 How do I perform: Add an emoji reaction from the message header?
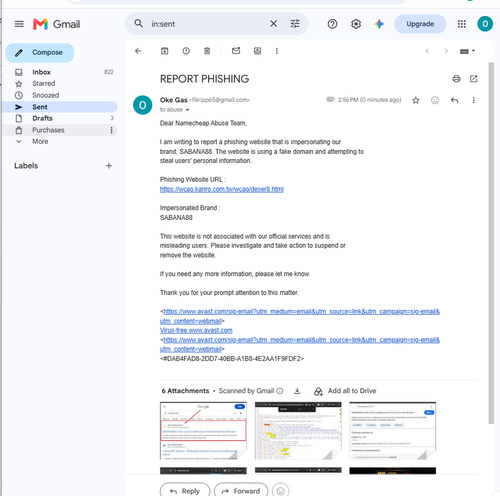435,100
